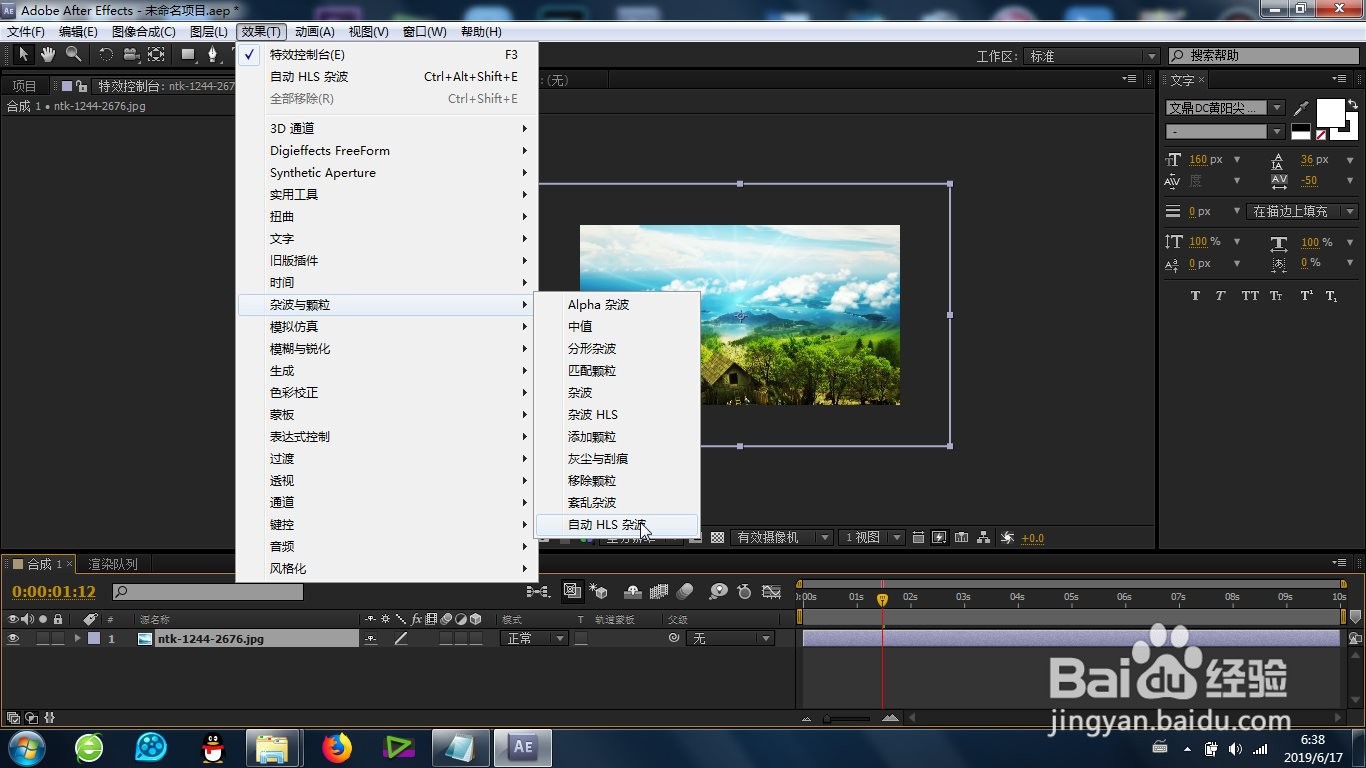1366x768 pixels.
Task: Expand the 1 视图 view layout dropdown
Action: point(868,537)
